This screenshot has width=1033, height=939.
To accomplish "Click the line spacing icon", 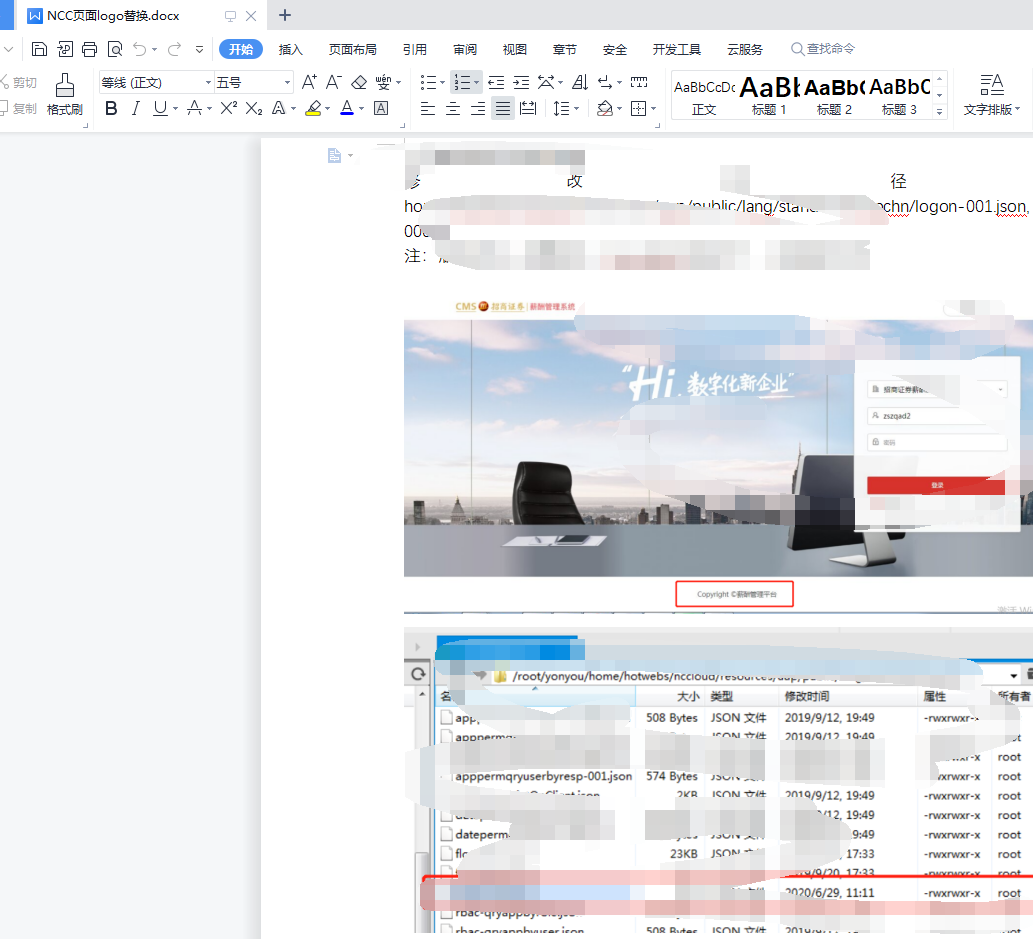I will [x=561, y=108].
